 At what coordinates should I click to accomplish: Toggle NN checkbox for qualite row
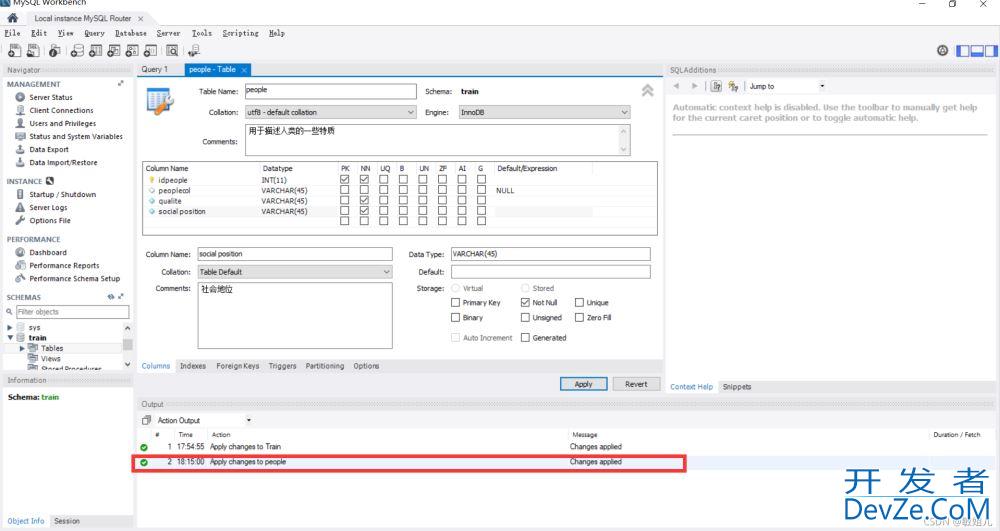tap(364, 200)
